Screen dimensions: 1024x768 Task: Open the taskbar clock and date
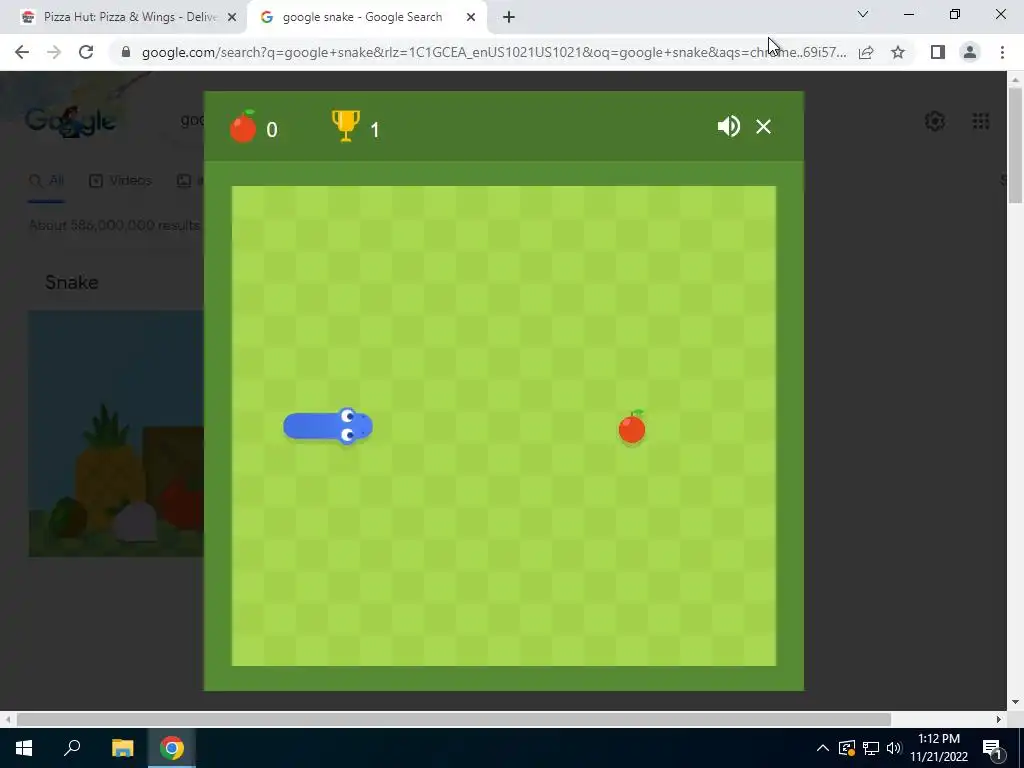(939, 748)
